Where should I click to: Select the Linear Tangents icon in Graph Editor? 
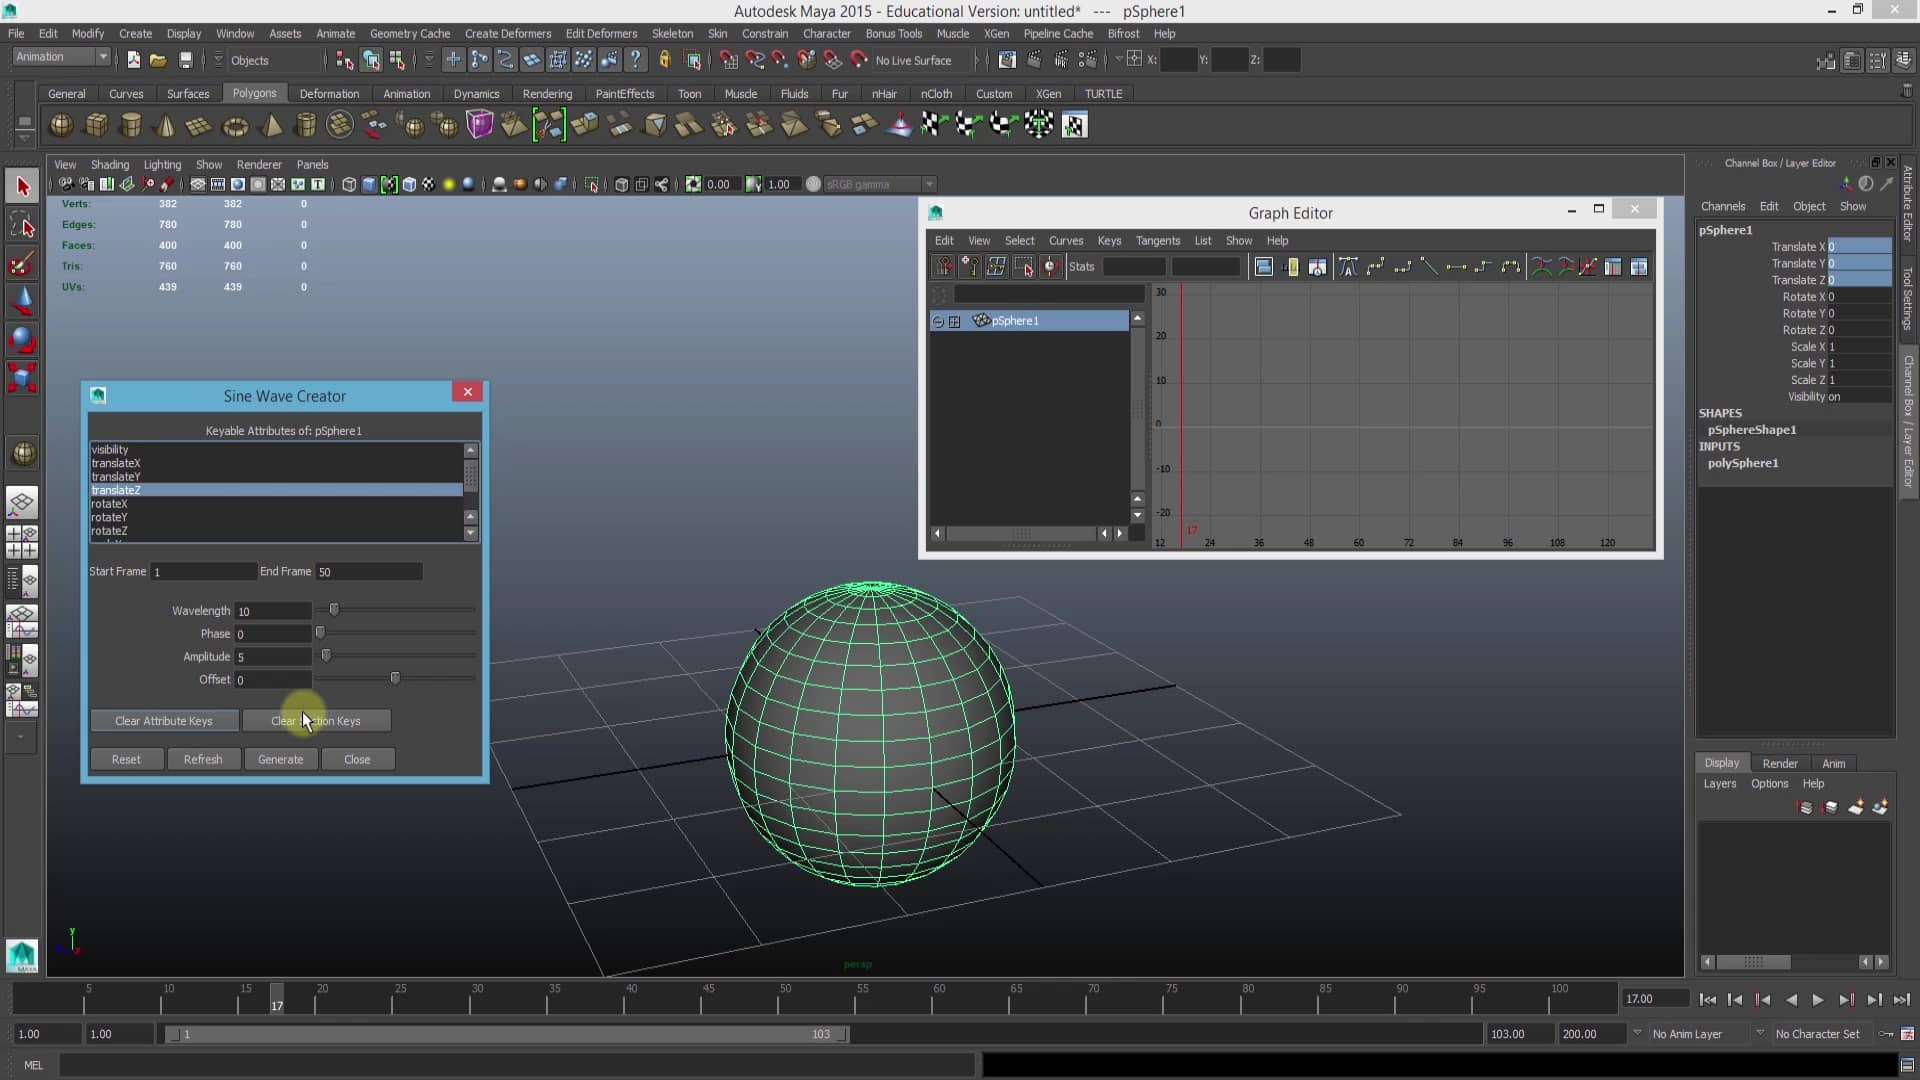pyautogui.click(x=1429, y=266)
